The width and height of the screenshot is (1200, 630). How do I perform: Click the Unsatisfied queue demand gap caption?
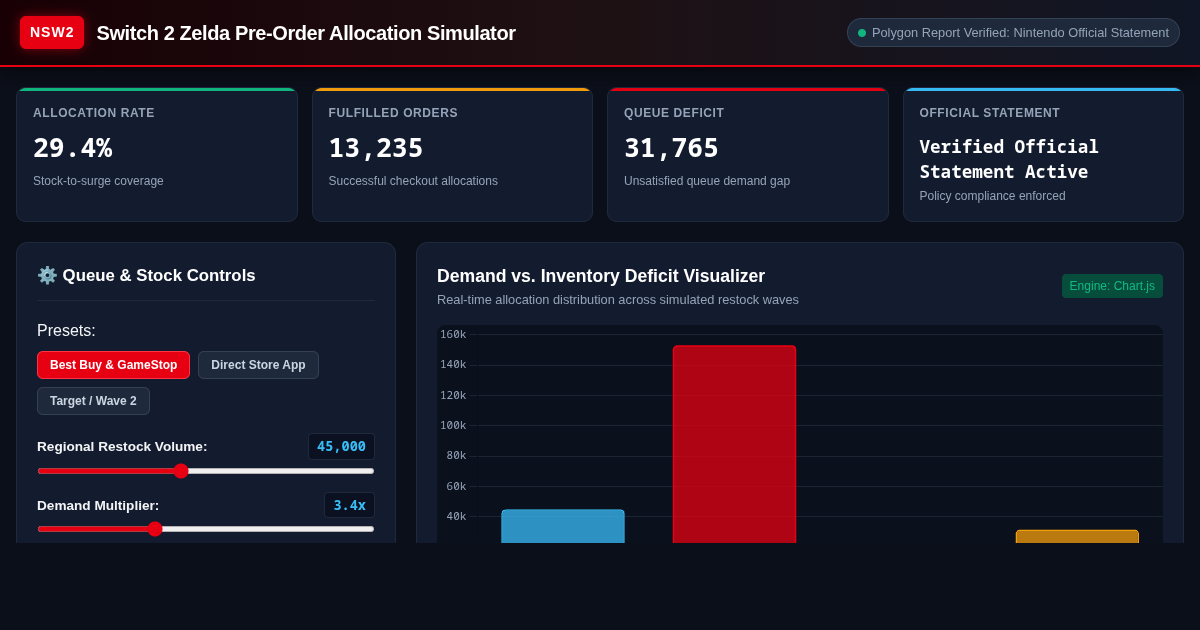[x=707, y=181]
